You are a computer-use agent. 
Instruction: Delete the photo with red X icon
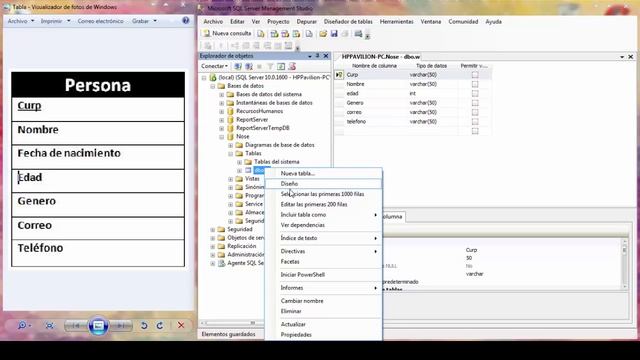pos(181,325)
